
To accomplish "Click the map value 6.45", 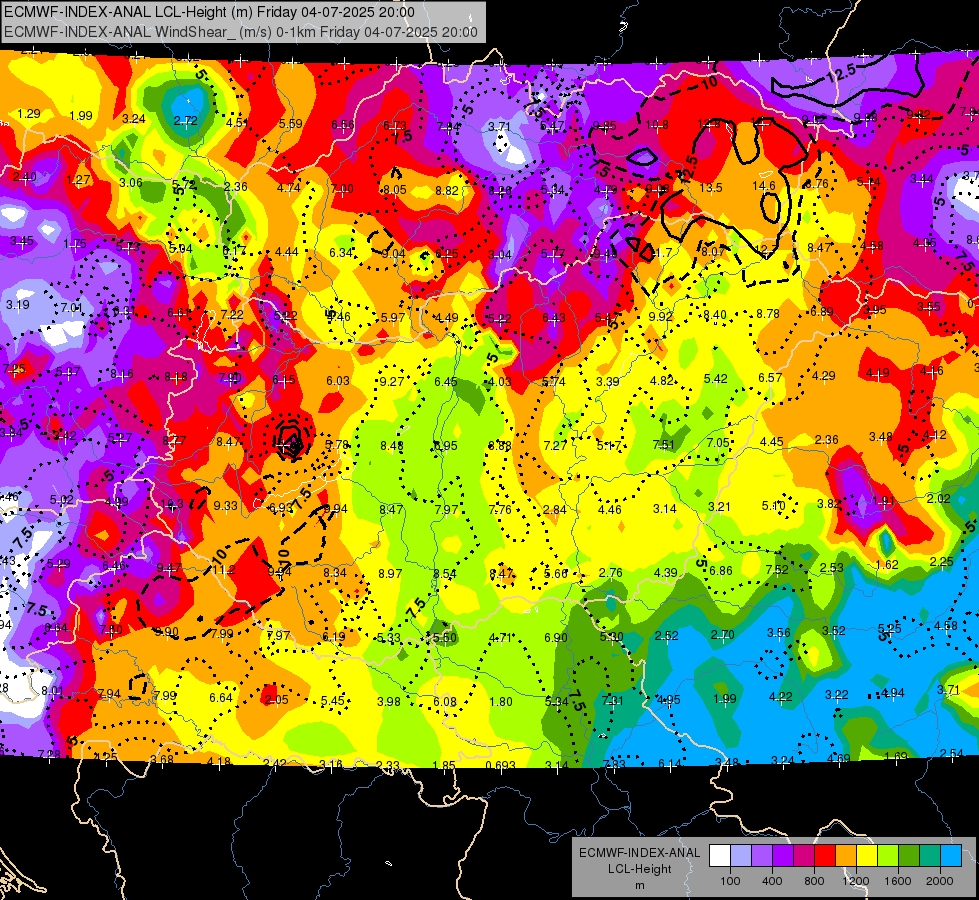I will coord(446,381).
